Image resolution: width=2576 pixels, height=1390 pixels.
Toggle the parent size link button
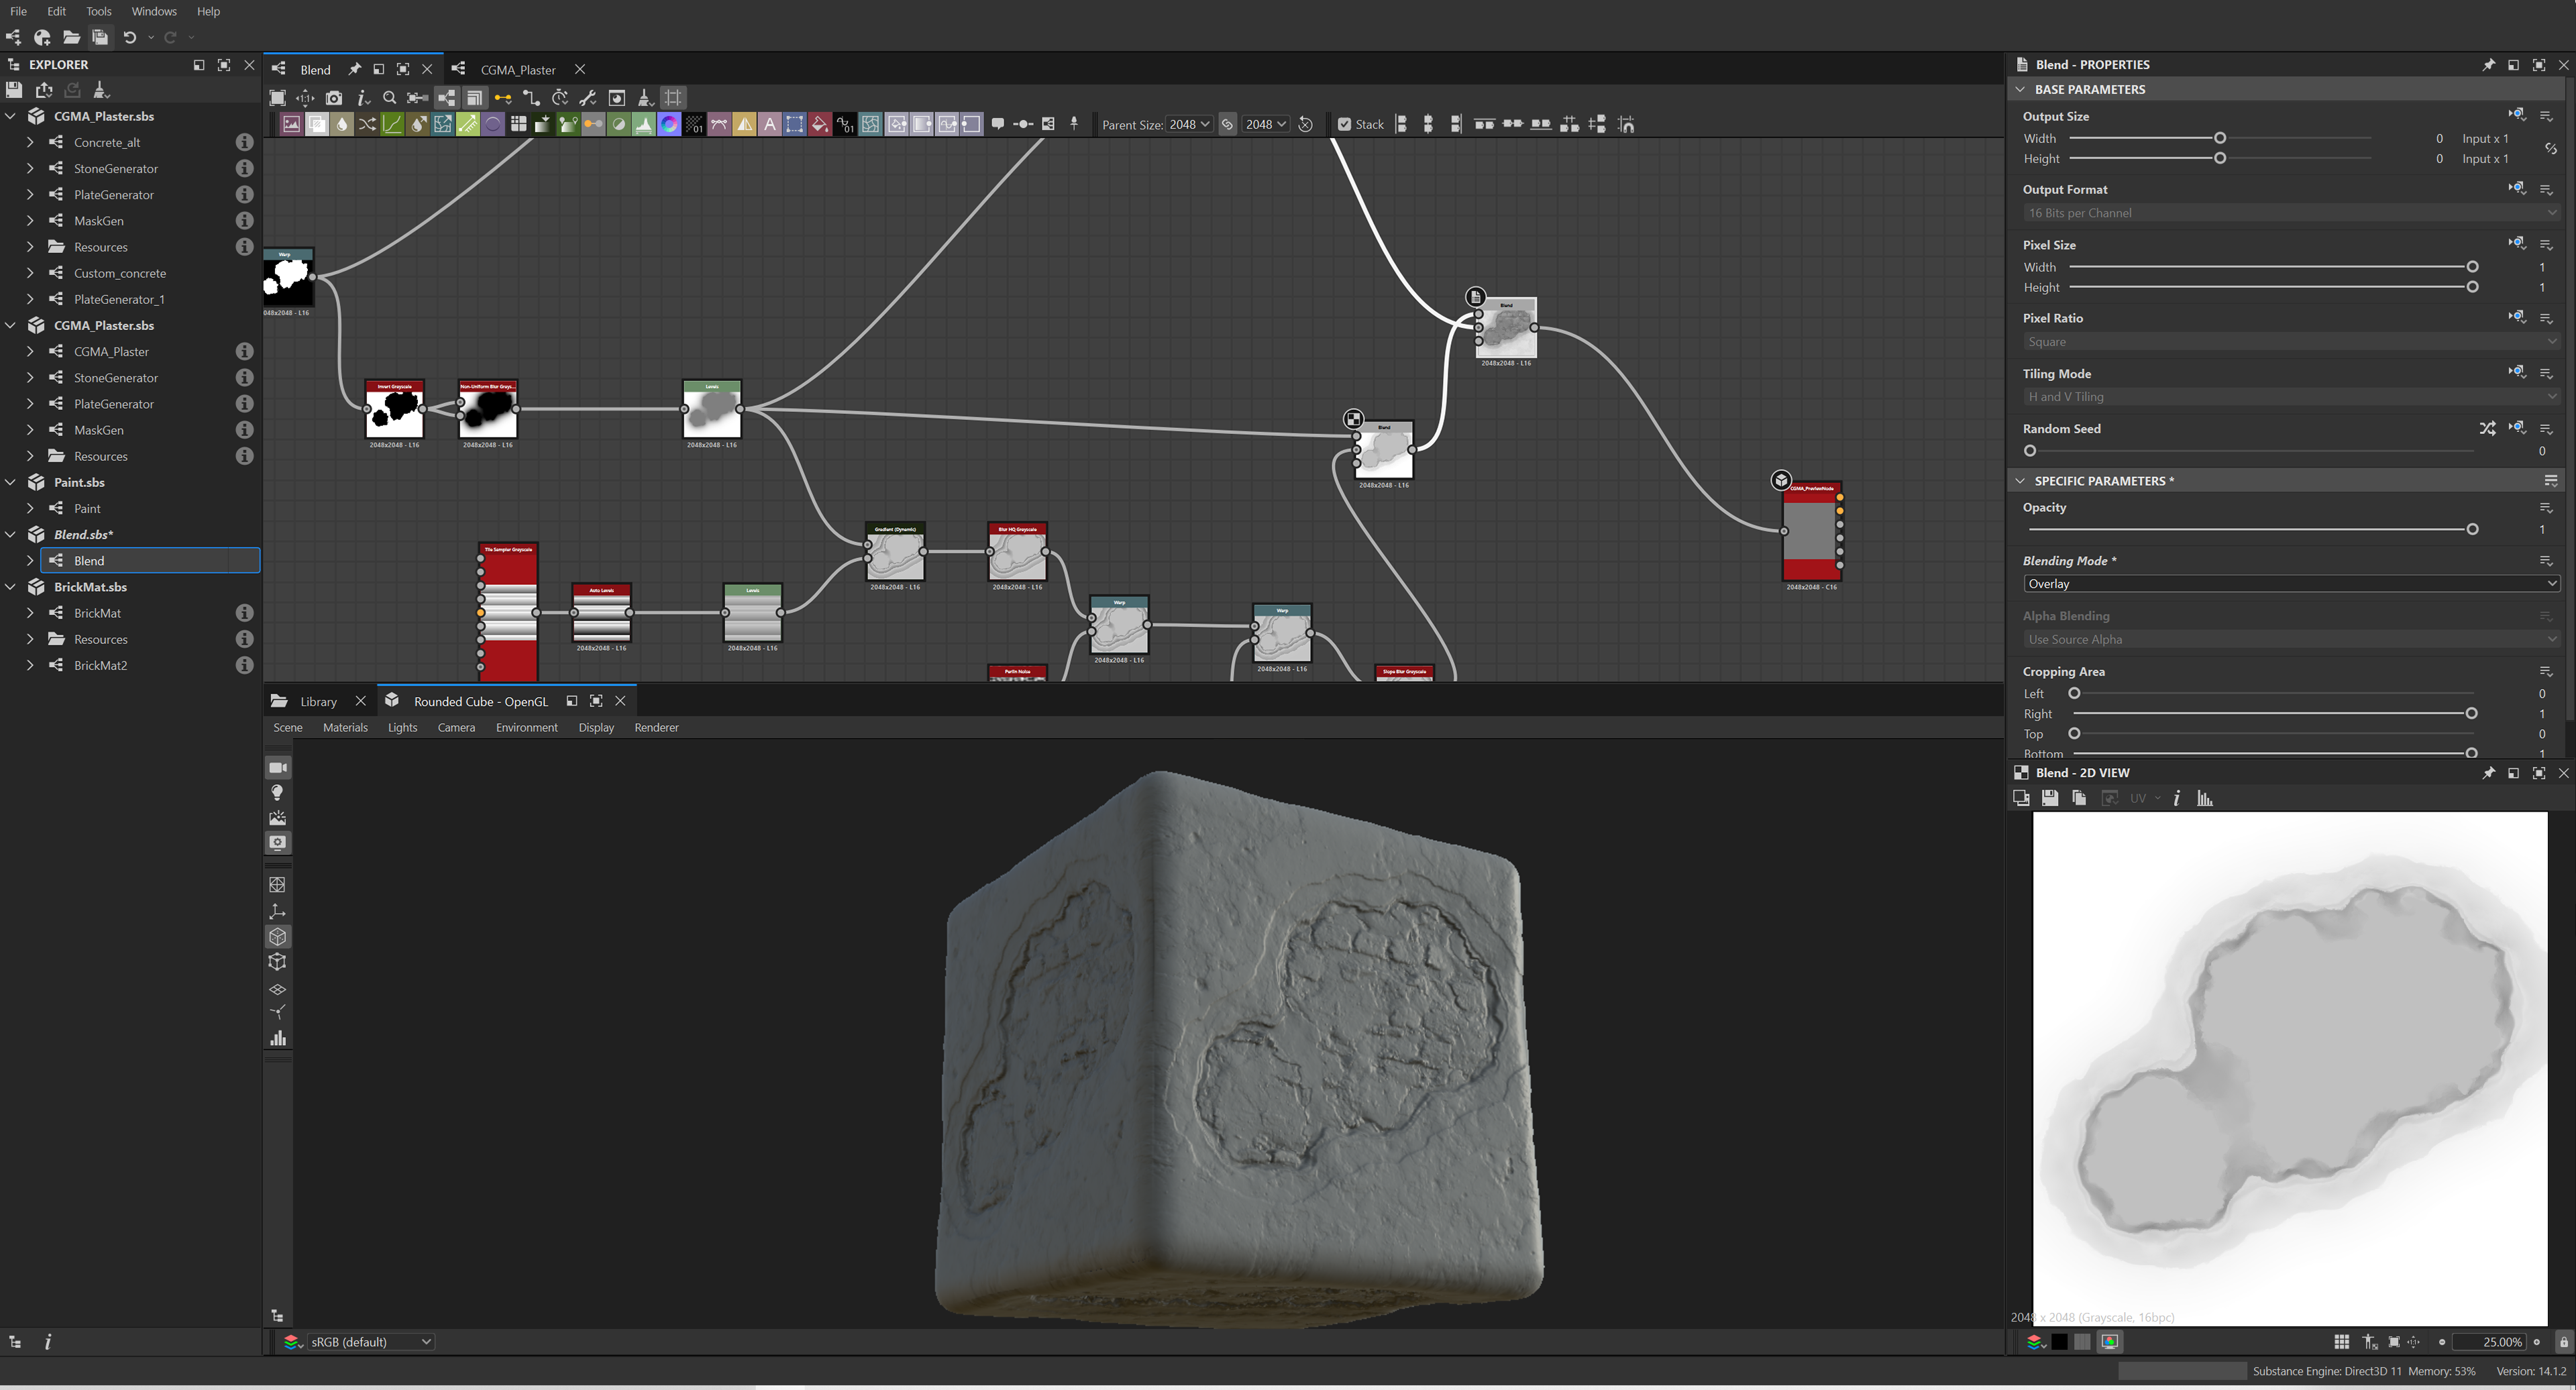click(x=1227, y=125)
